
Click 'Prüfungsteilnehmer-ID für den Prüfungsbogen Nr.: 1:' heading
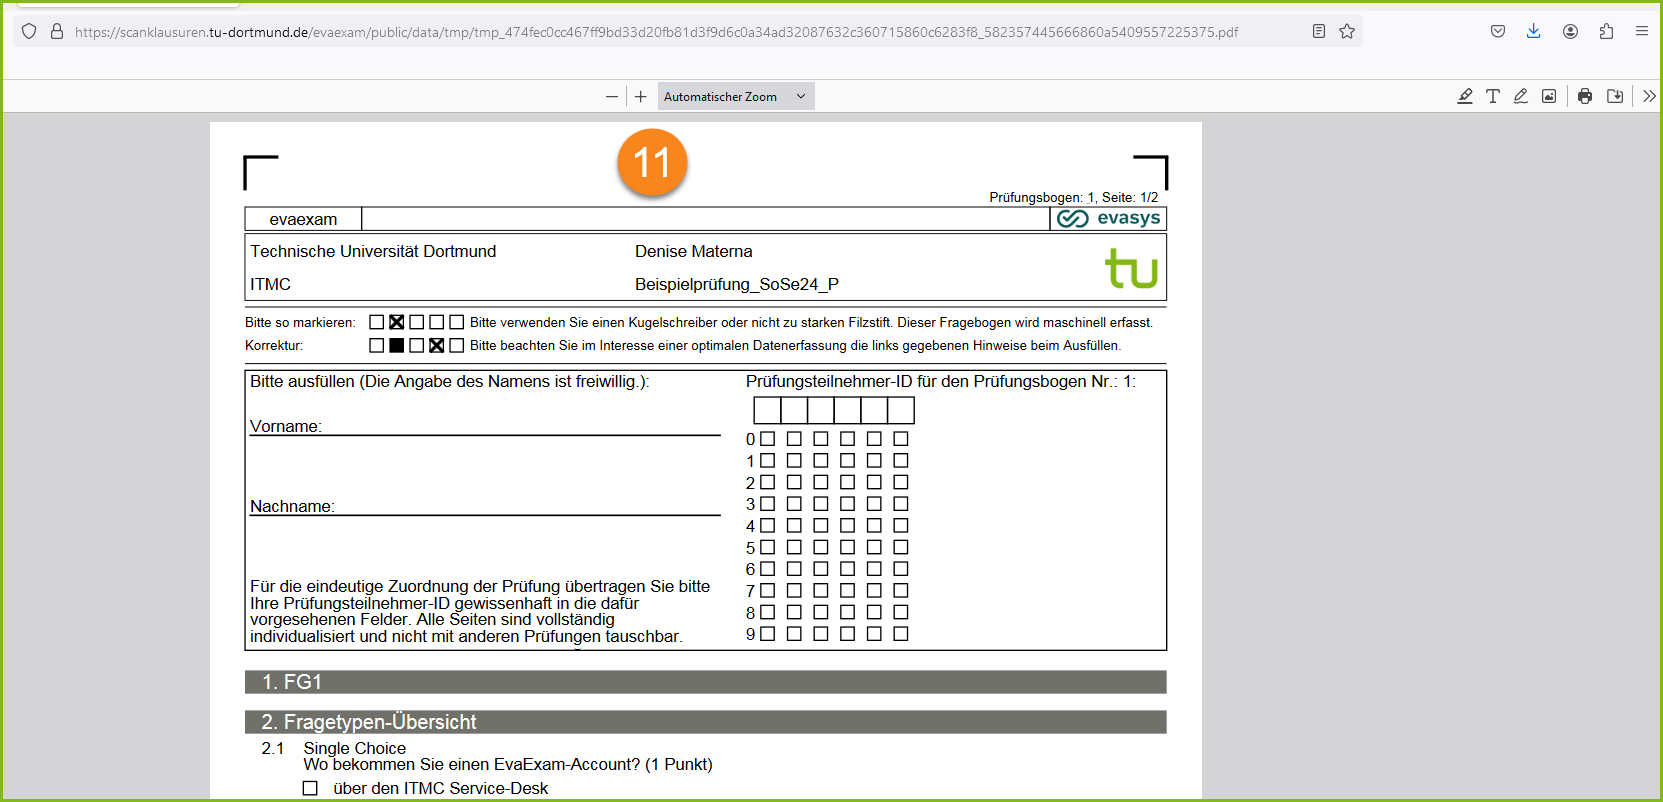tap(941, 381)
